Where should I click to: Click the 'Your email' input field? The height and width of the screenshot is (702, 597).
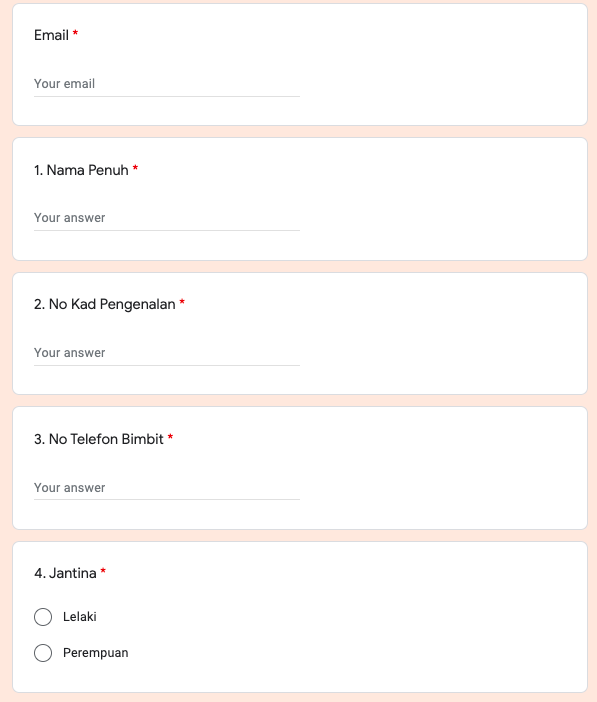pyautogui.click(x=167, y=84)
